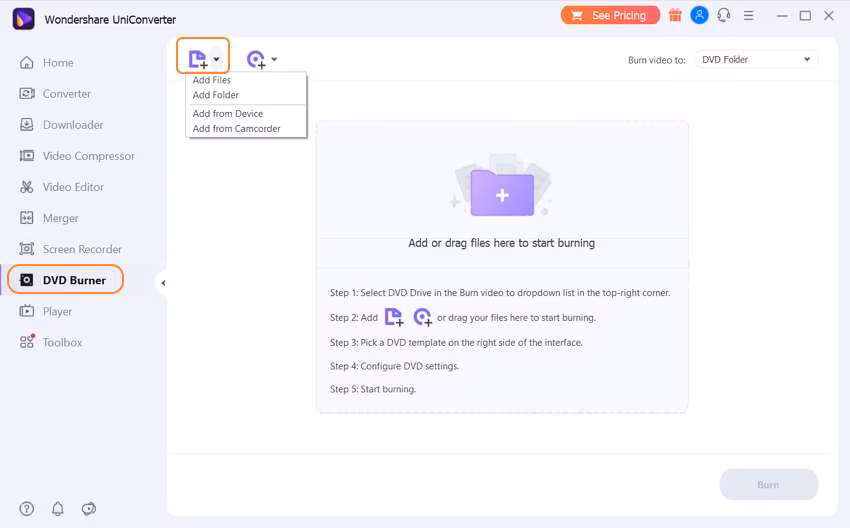Click the purple folder plus icon
Viewport: 850px width, 528px height.
coord(502,192)
